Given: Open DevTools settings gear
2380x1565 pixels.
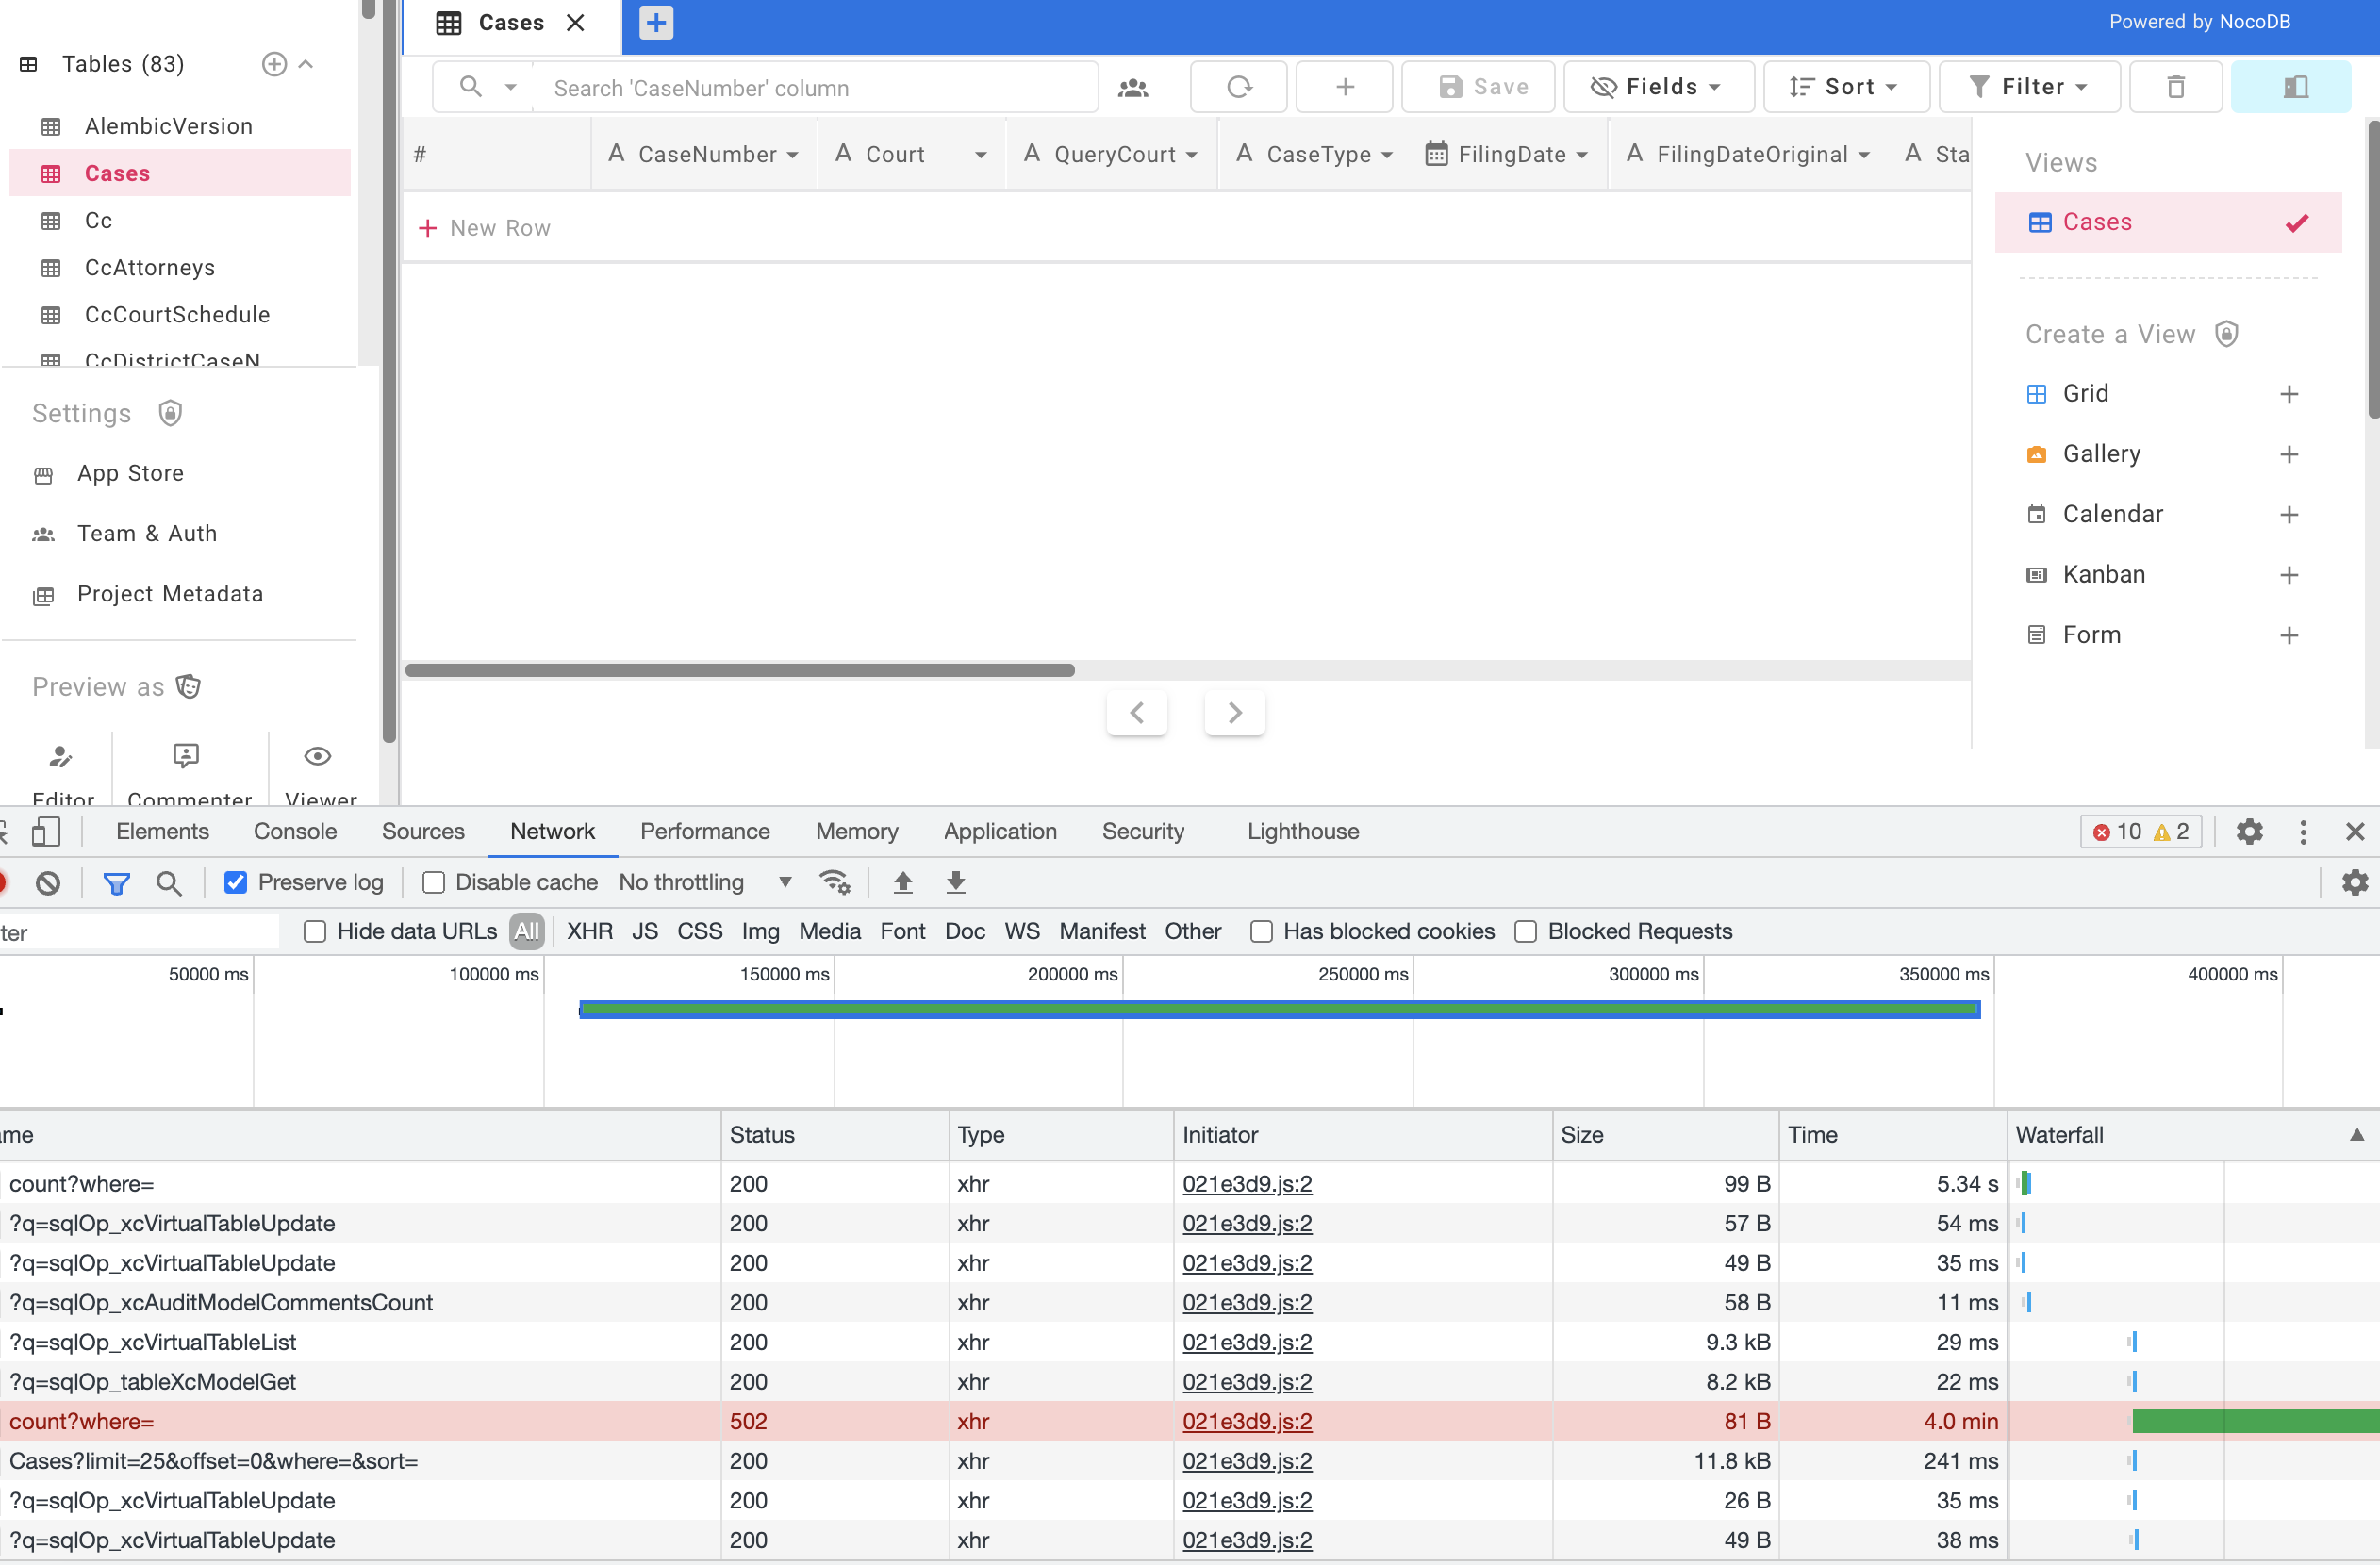Looking at the screenshot, I should [2249, 831].
